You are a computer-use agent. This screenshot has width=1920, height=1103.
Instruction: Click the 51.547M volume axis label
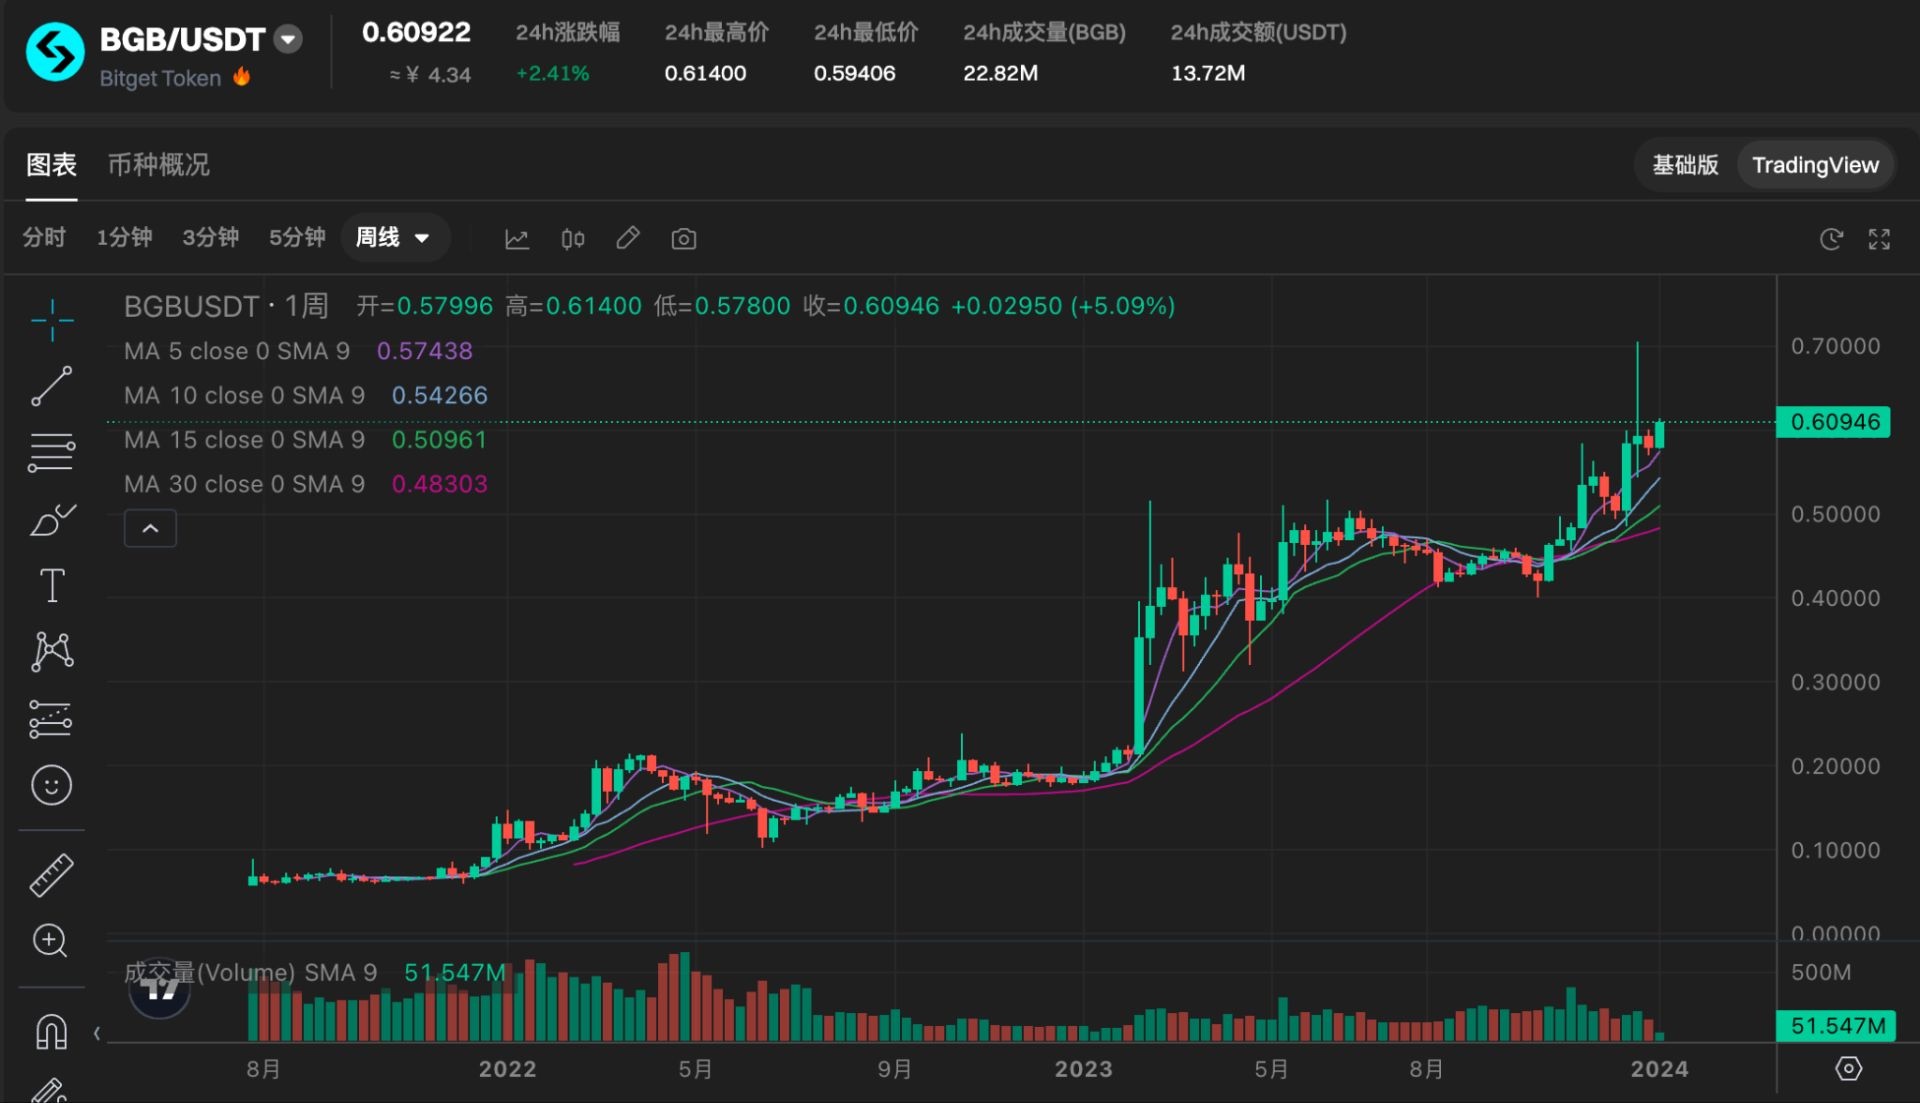click(1836, 1026)
